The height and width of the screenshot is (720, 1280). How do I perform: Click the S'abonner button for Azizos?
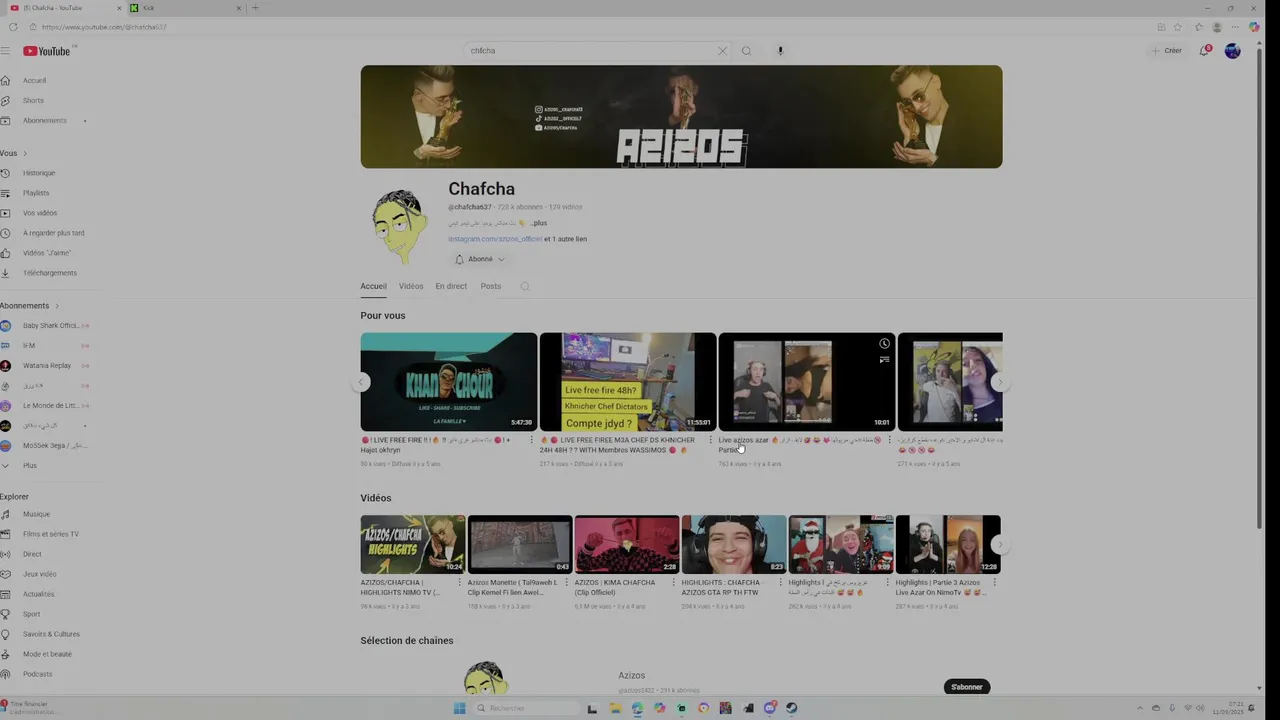[967, 687]
